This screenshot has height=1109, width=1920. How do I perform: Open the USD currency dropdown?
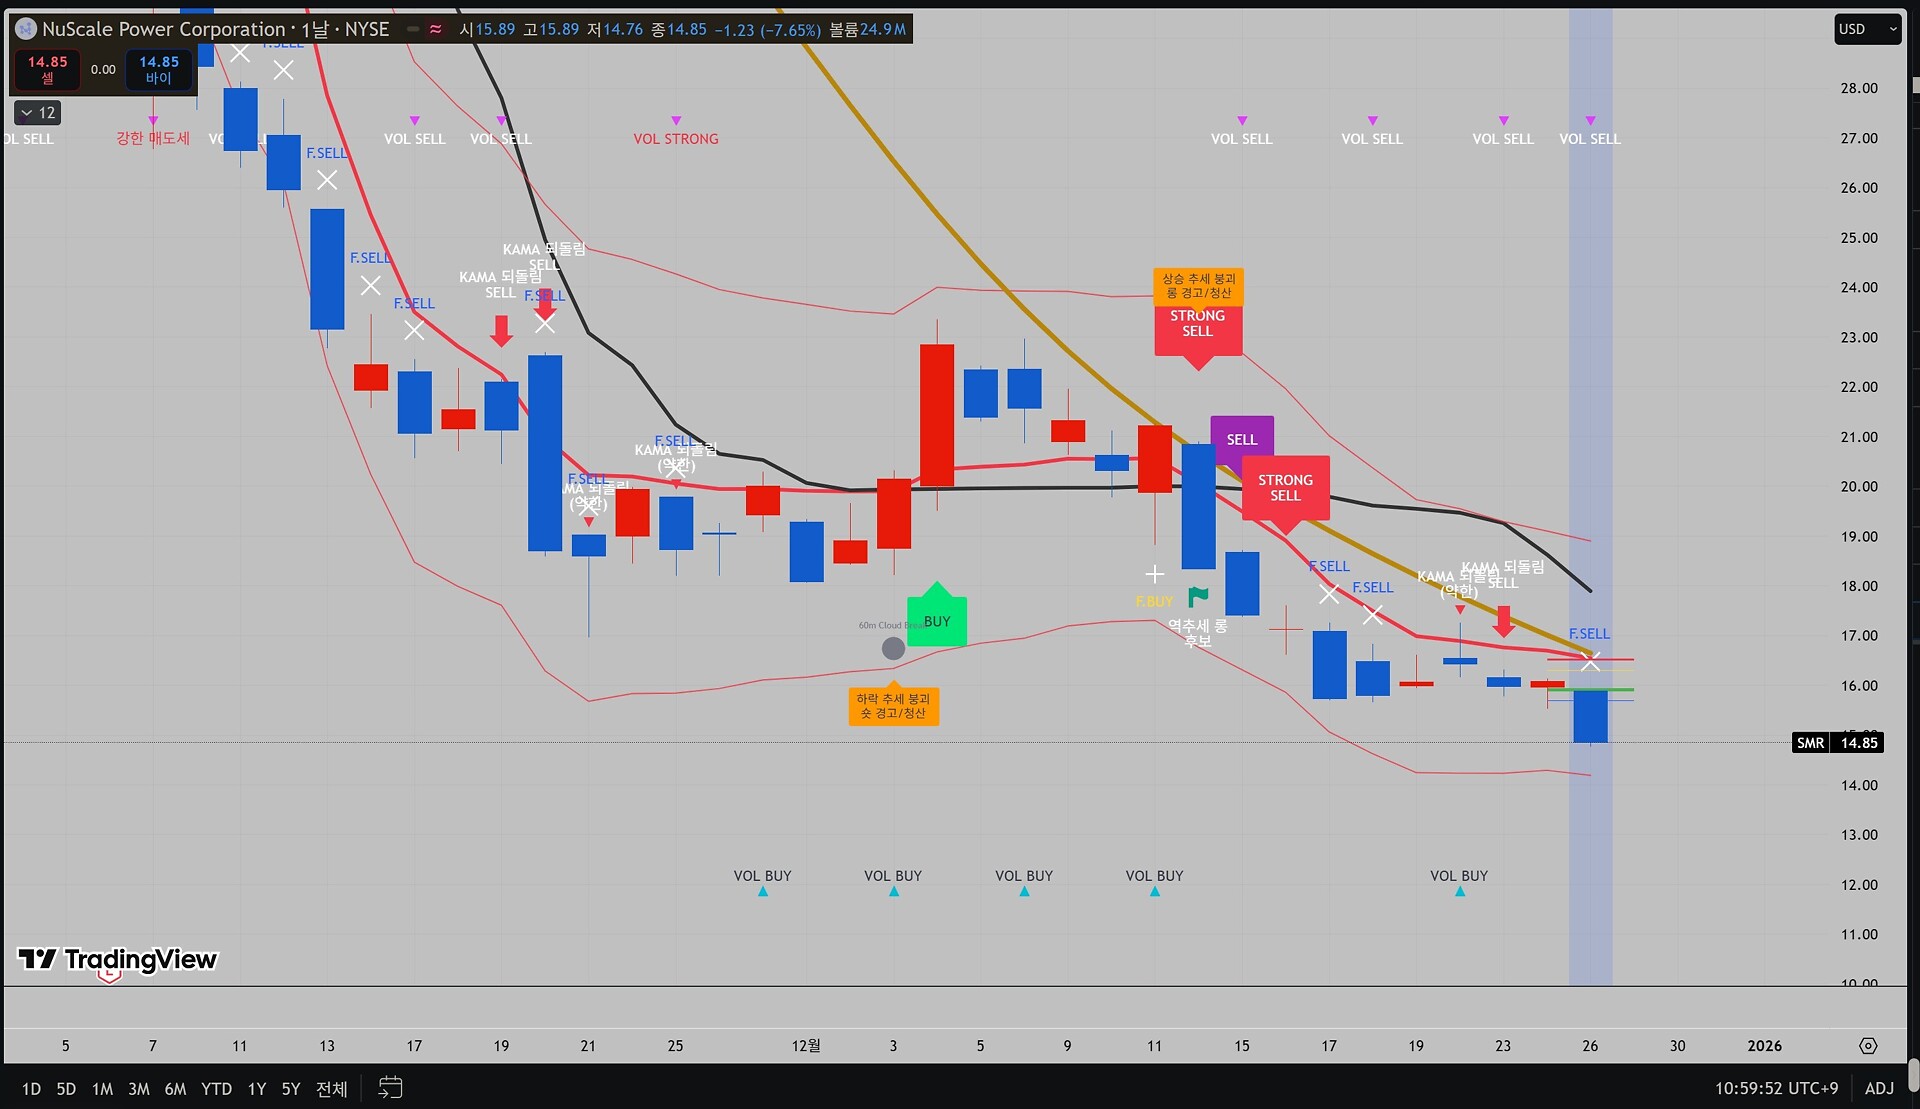click(x=1866, y=29)
